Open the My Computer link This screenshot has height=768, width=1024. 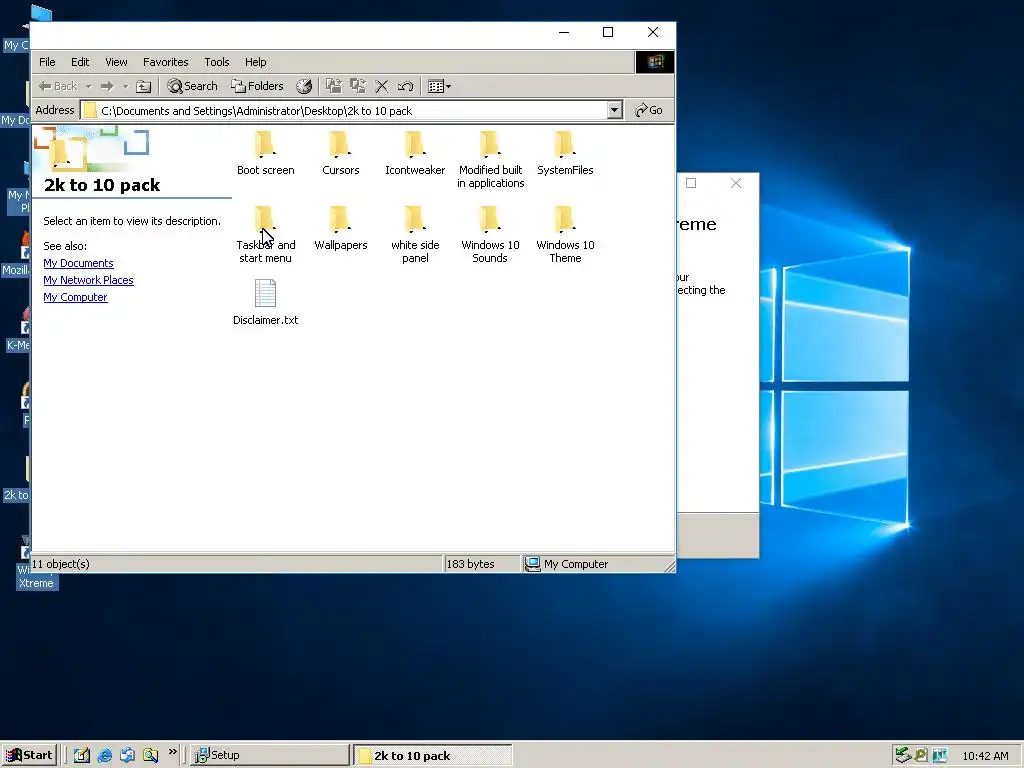(x=75, y=297)
